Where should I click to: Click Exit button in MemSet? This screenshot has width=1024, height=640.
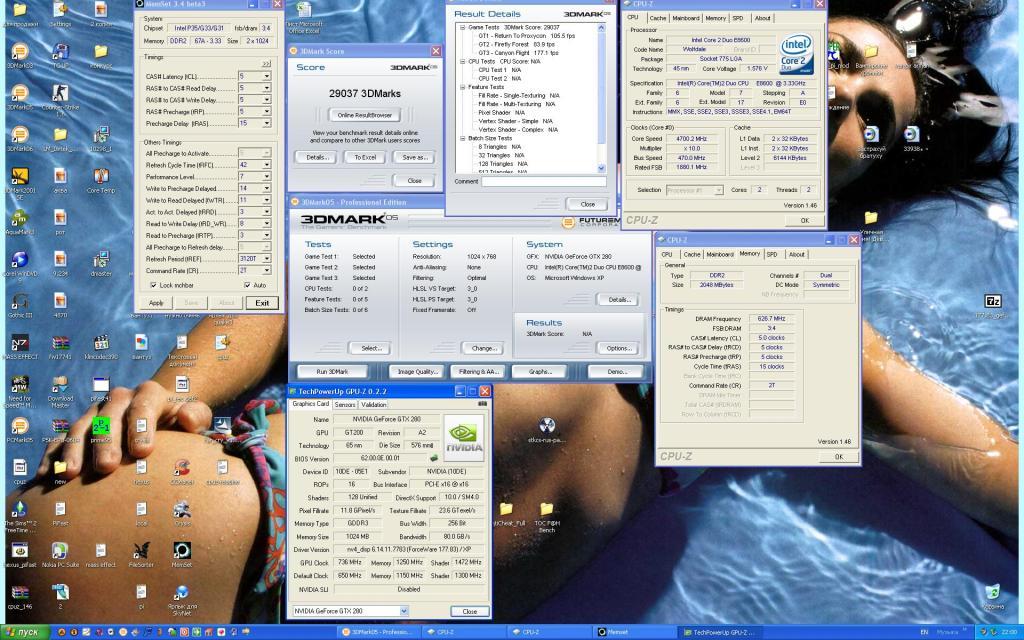coord(262,303)
